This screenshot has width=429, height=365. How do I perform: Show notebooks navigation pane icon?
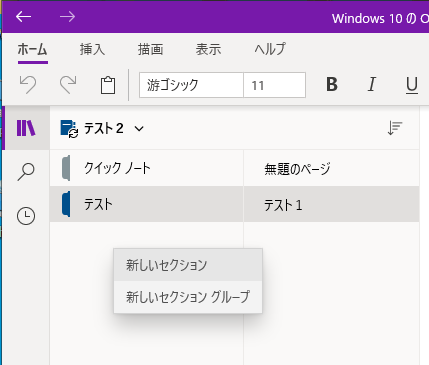pyautogui.click(x=26, y=128)
